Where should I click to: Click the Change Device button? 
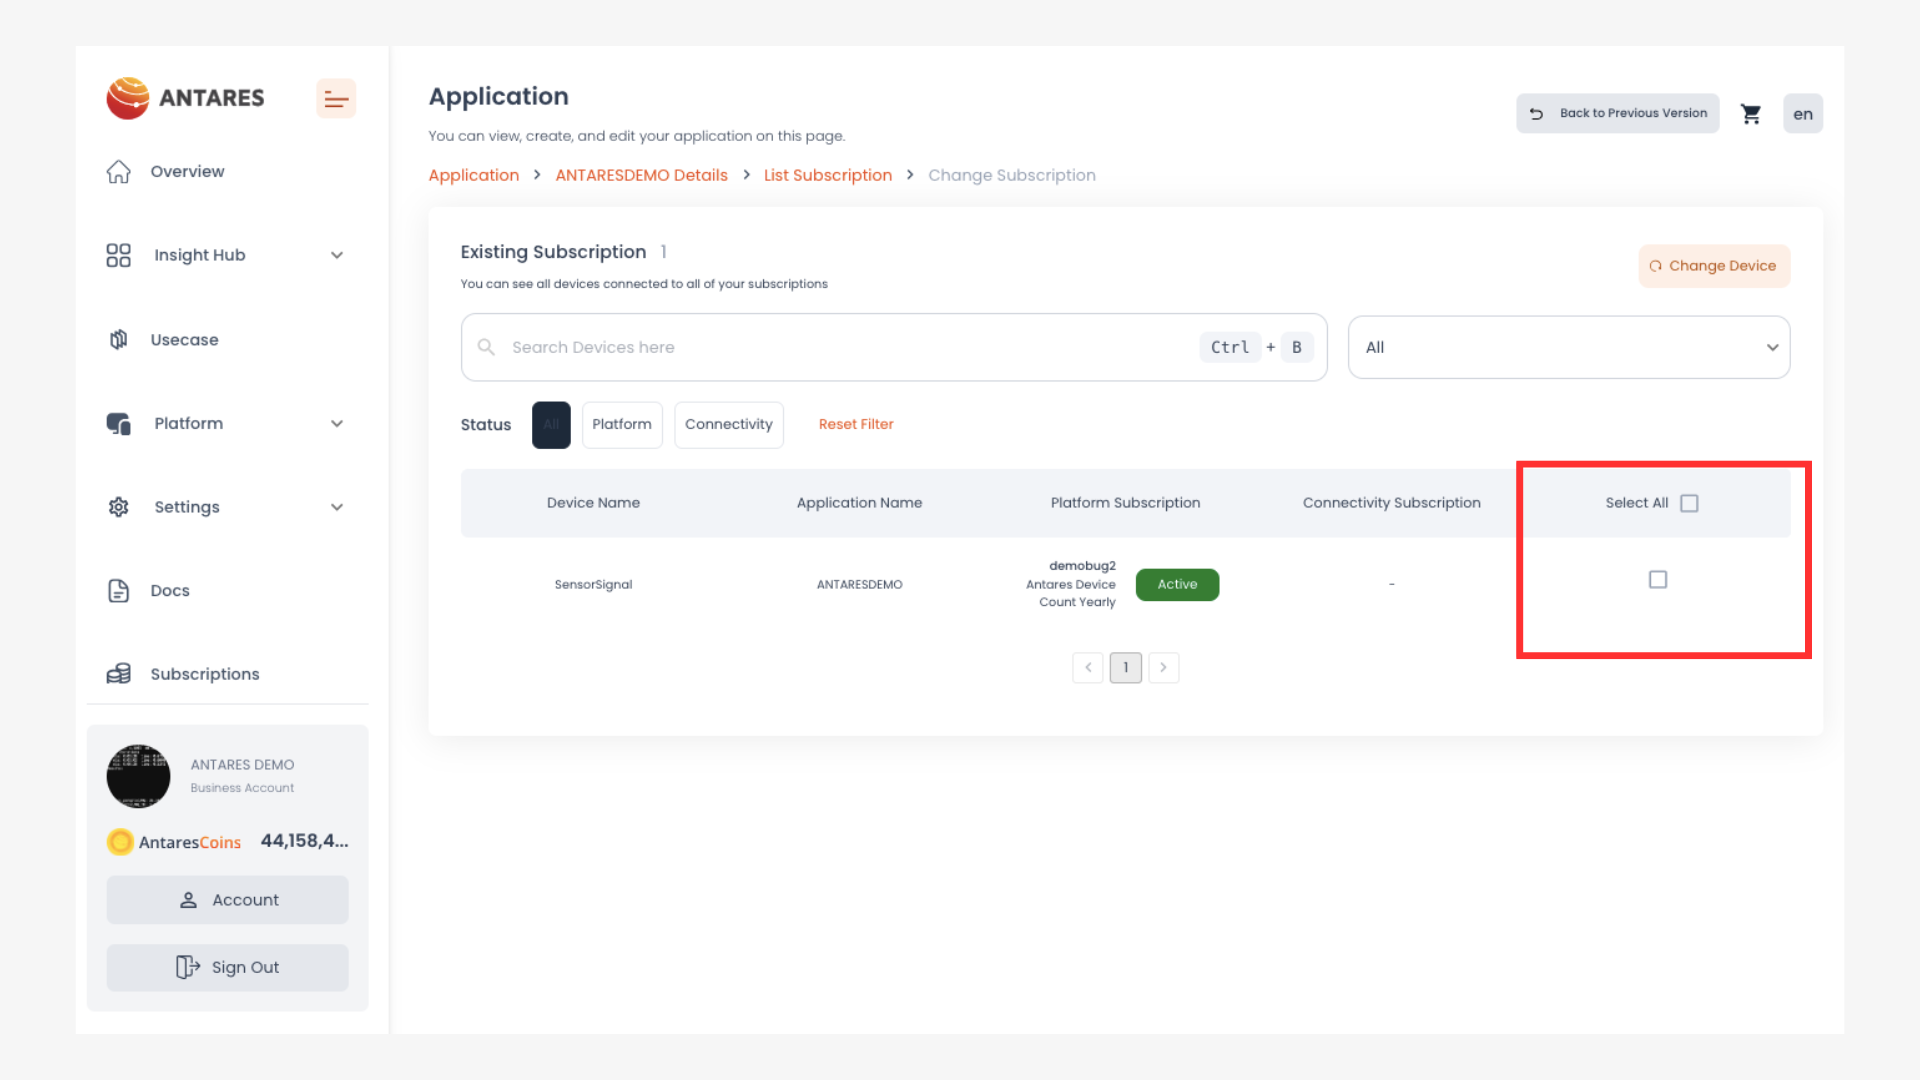click(x=1713, y=266)
